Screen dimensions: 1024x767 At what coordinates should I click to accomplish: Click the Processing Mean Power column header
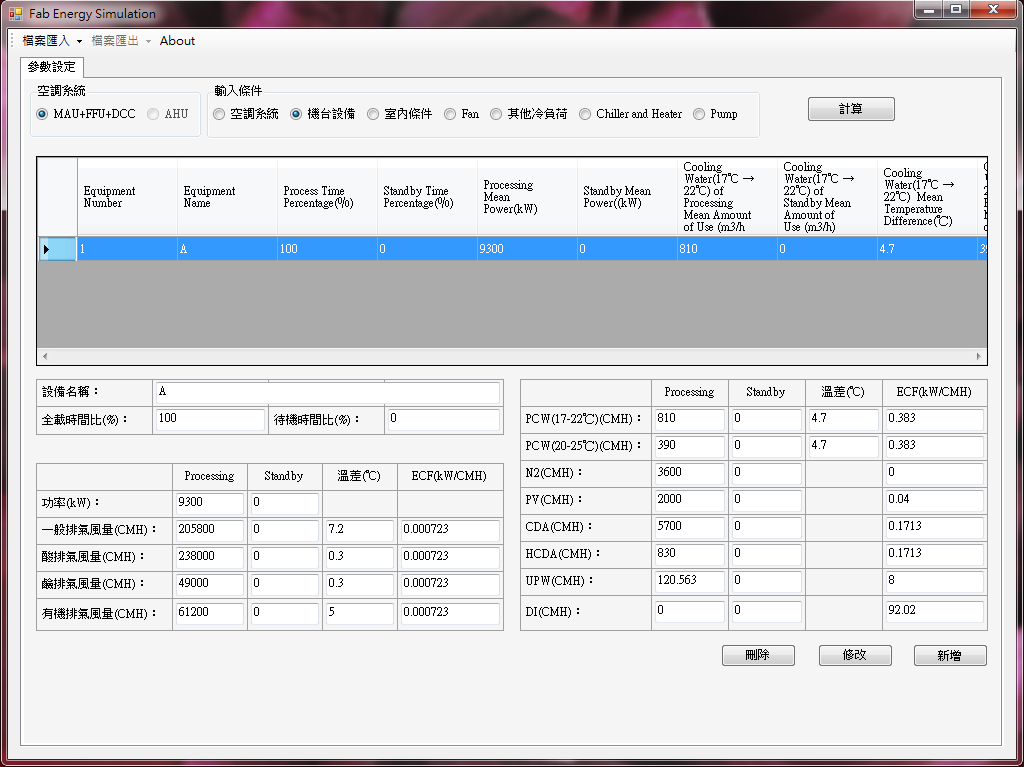point(527,197)
